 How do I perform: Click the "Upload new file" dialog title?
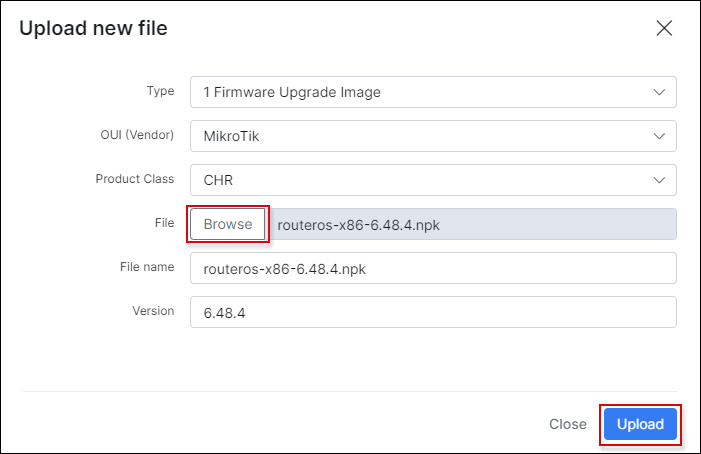click(93, 28)
